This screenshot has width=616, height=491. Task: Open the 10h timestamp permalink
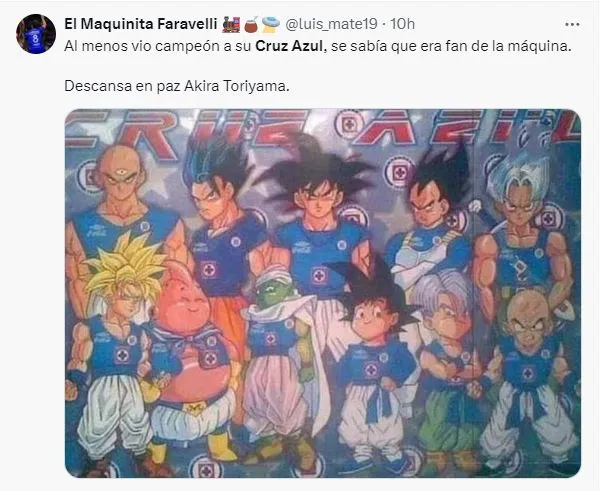(402, 24)
